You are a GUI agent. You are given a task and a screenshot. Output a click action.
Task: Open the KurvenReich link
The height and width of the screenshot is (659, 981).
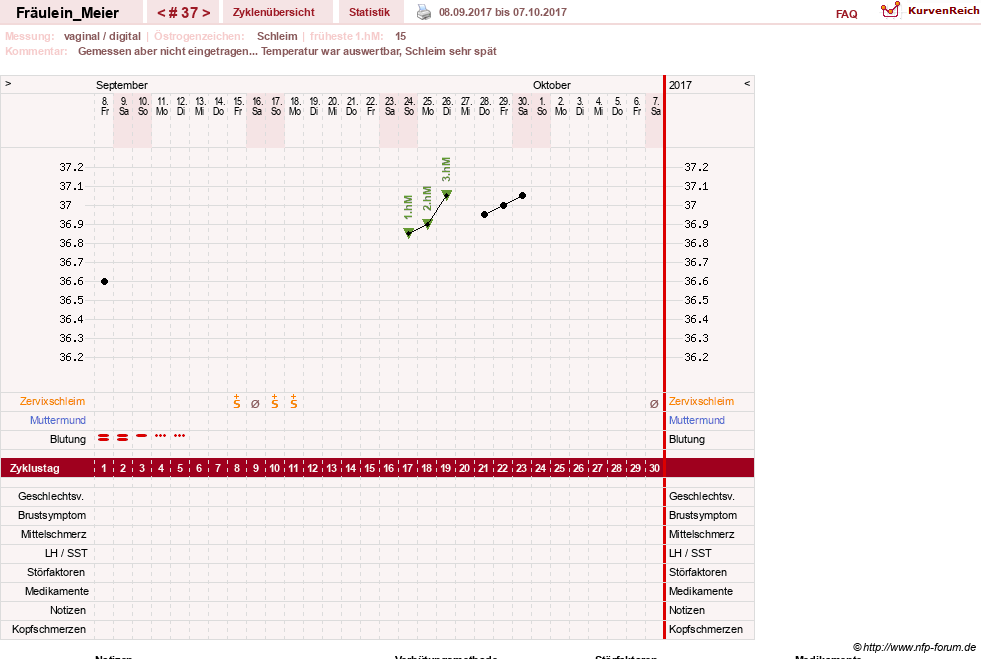click(943, 11)
